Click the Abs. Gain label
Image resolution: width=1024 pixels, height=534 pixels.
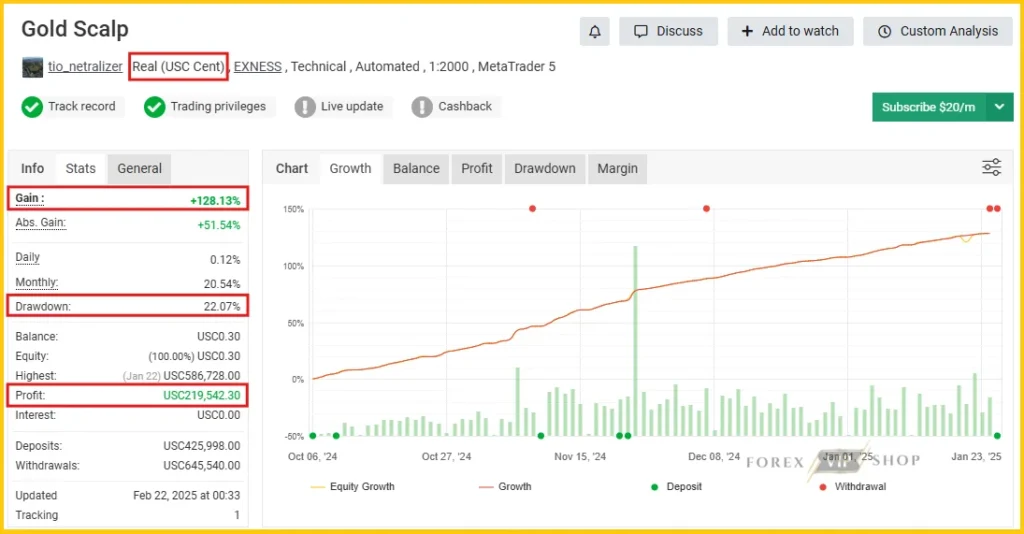tap(40, 223)
